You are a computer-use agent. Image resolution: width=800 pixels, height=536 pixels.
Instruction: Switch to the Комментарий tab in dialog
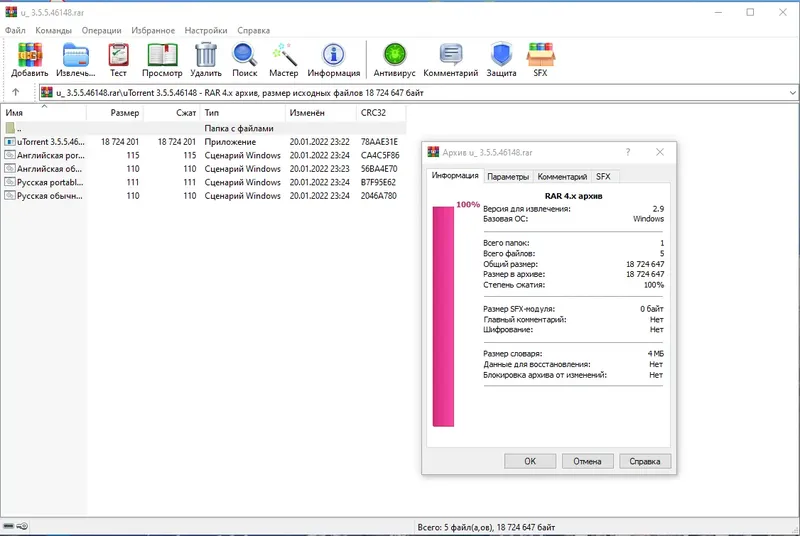point(562,176)
